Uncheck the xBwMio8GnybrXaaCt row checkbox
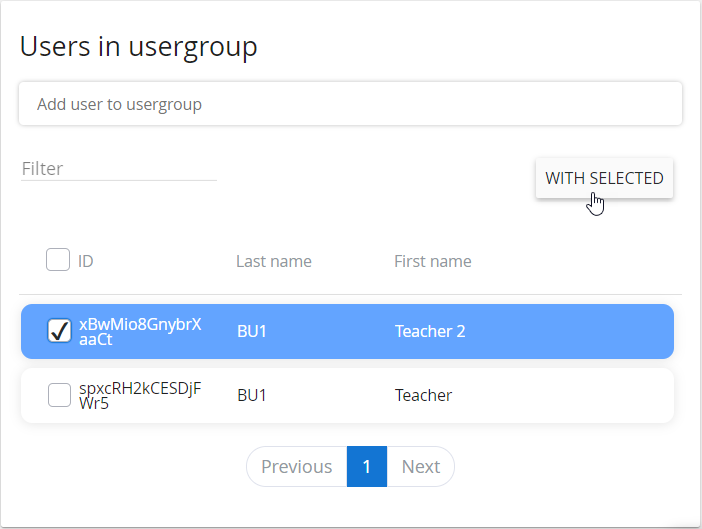Image resolution: width=702 pixels, height=529 pixels. pos(59,331)
